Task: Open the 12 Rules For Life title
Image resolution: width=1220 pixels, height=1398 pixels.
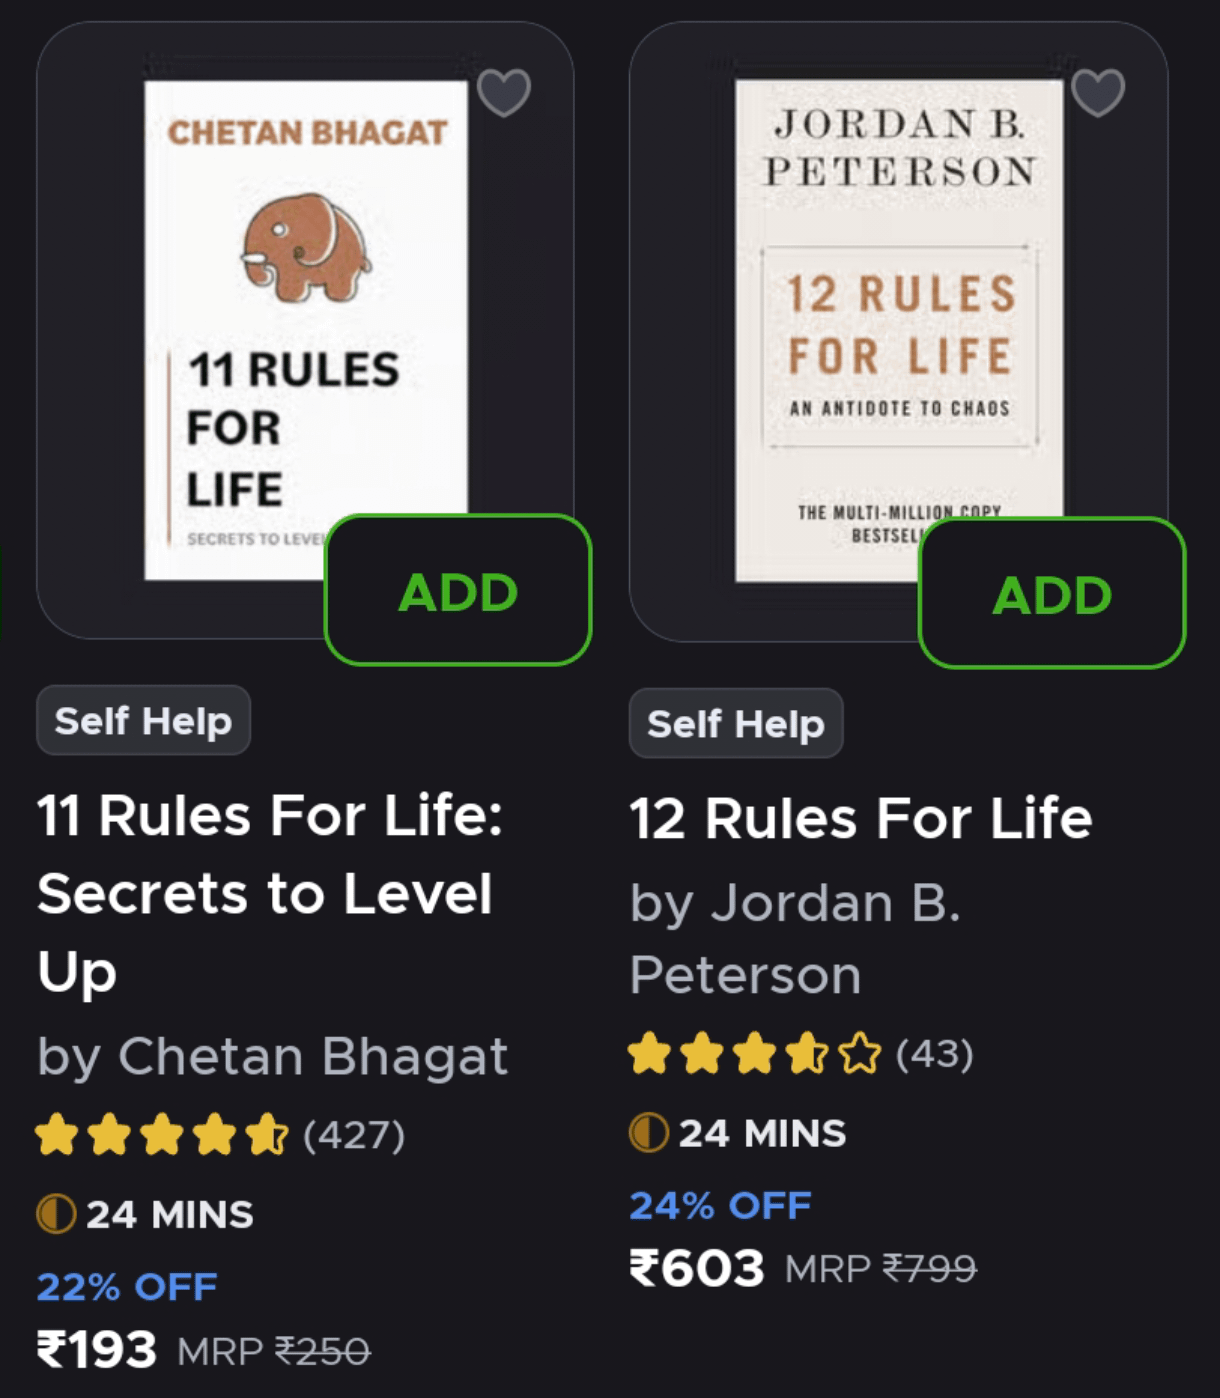Action: [860, 818]
